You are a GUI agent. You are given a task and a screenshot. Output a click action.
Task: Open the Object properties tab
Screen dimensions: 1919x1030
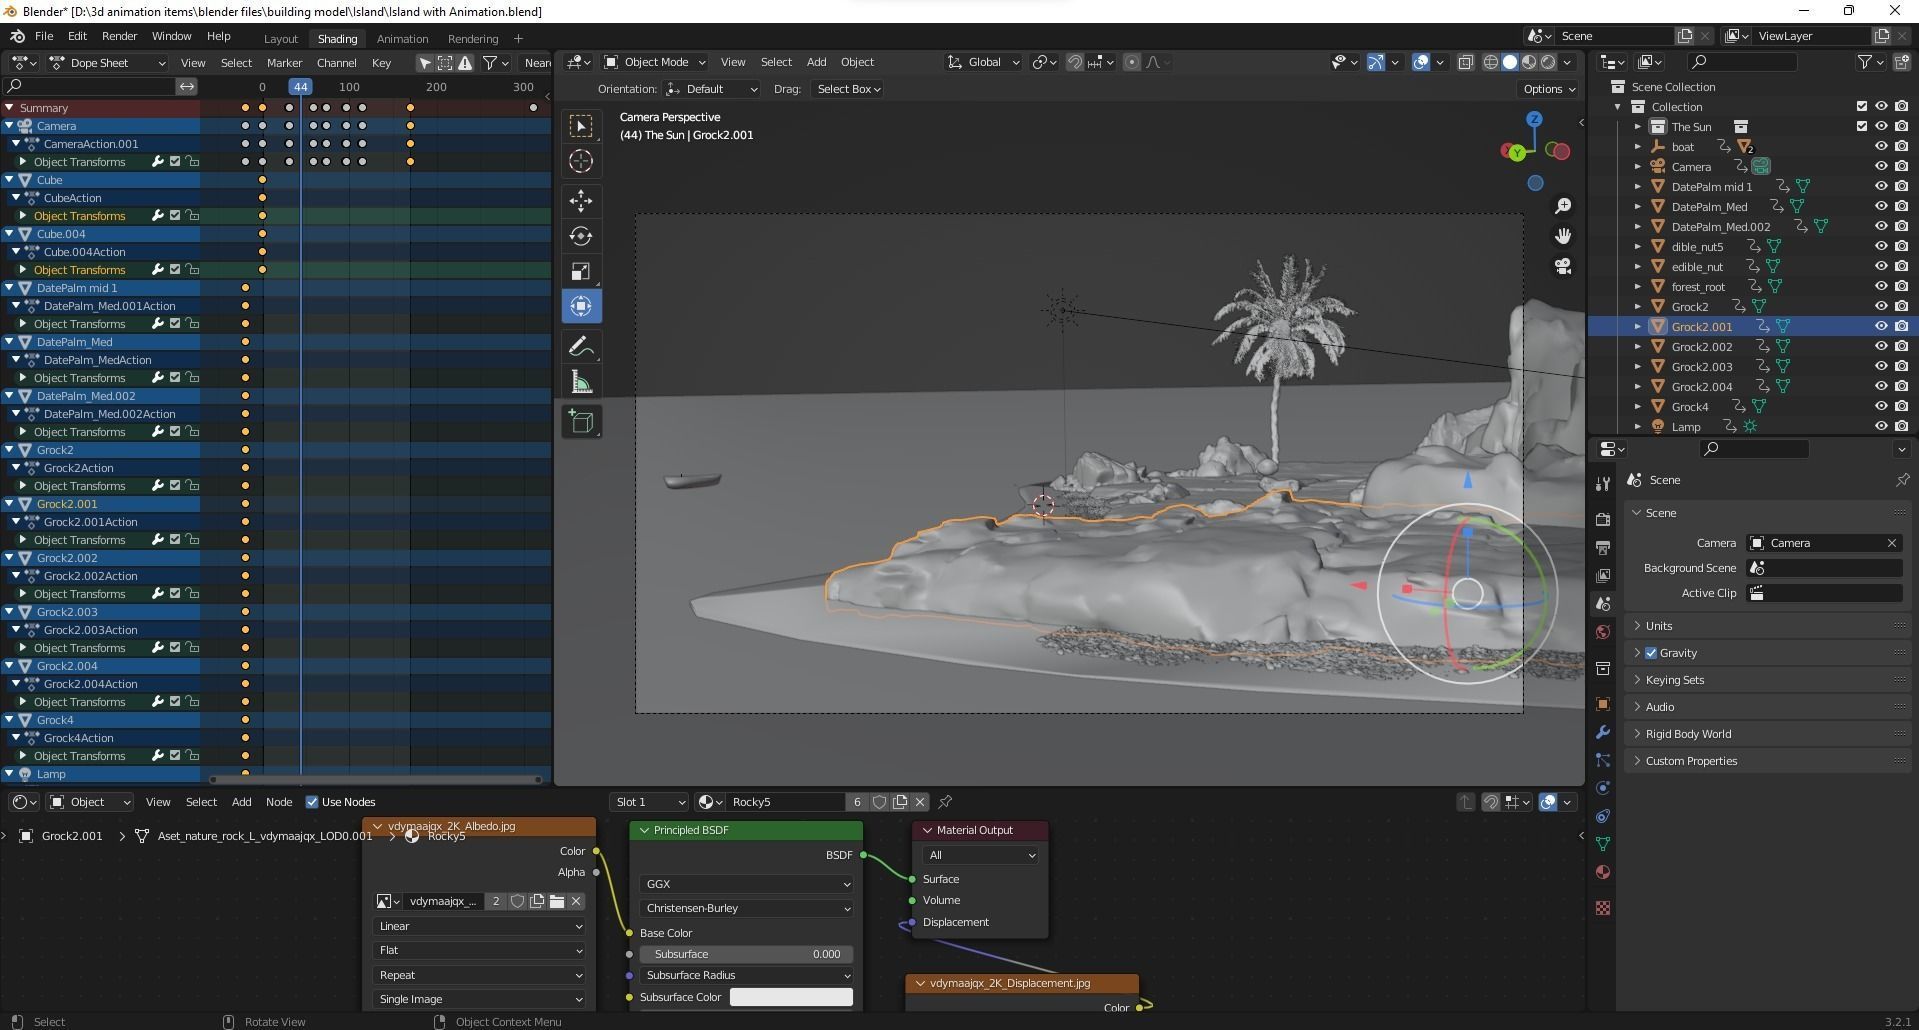click(x=1603, y=704)
